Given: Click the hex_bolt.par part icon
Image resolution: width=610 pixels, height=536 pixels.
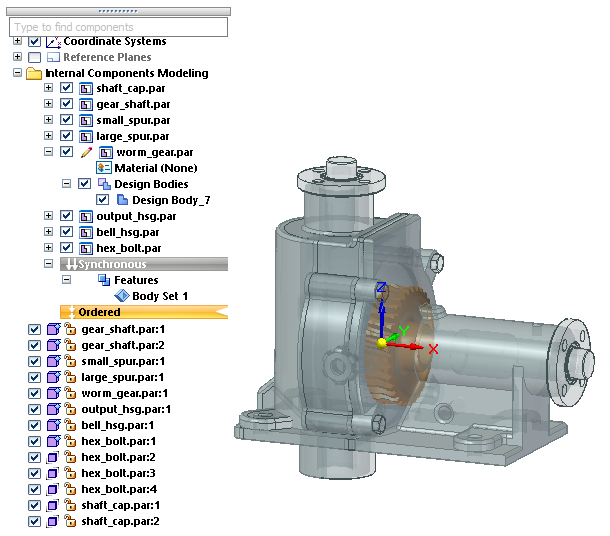Looking at the screenshot, I should 86,249.
